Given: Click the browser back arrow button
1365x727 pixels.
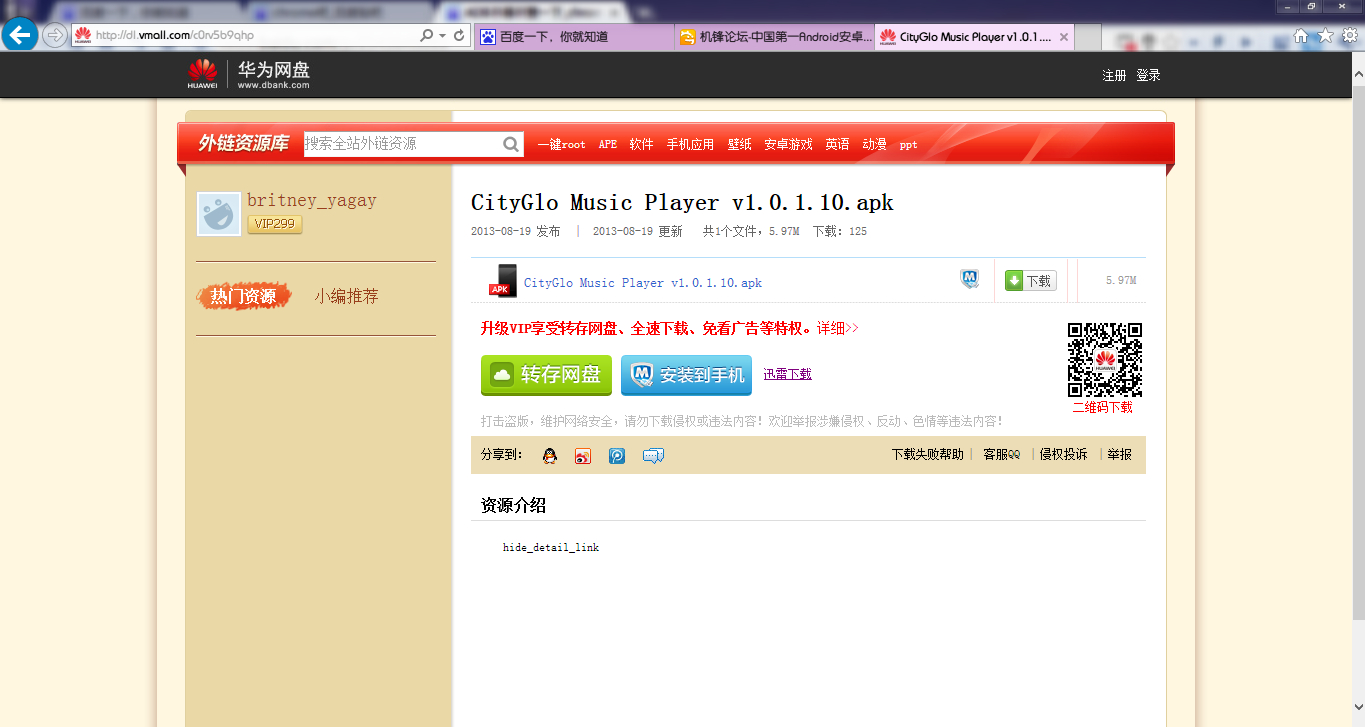Looking at the screenshot, I should (x=20, y=36).
